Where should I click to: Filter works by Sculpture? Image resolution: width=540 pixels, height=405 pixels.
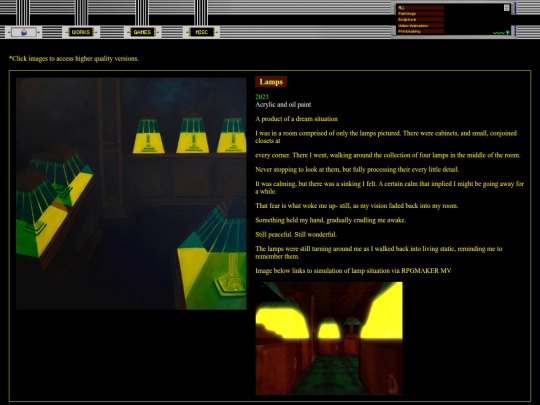[420, 20]
